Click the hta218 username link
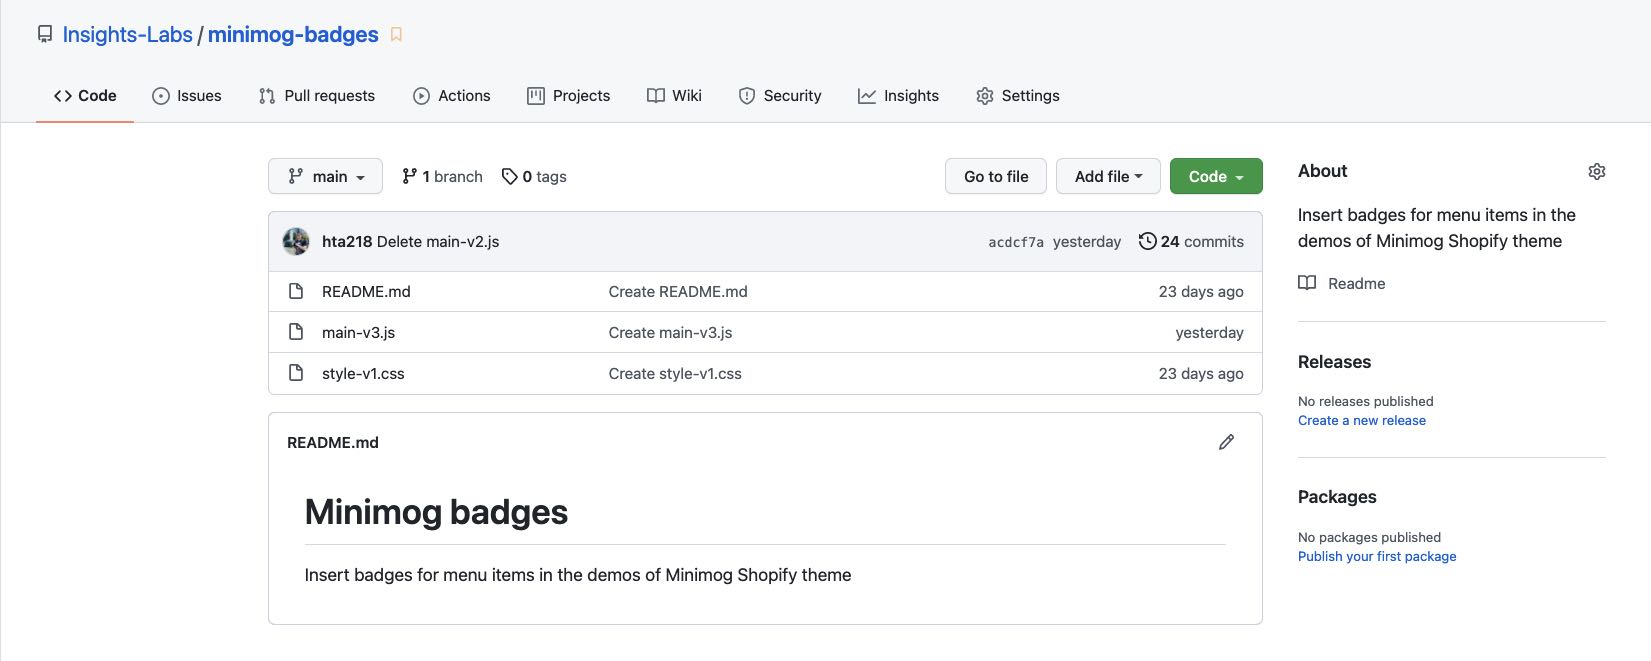Image resolution: width=1651 pixels, height=661 pixels. (347, 242)
